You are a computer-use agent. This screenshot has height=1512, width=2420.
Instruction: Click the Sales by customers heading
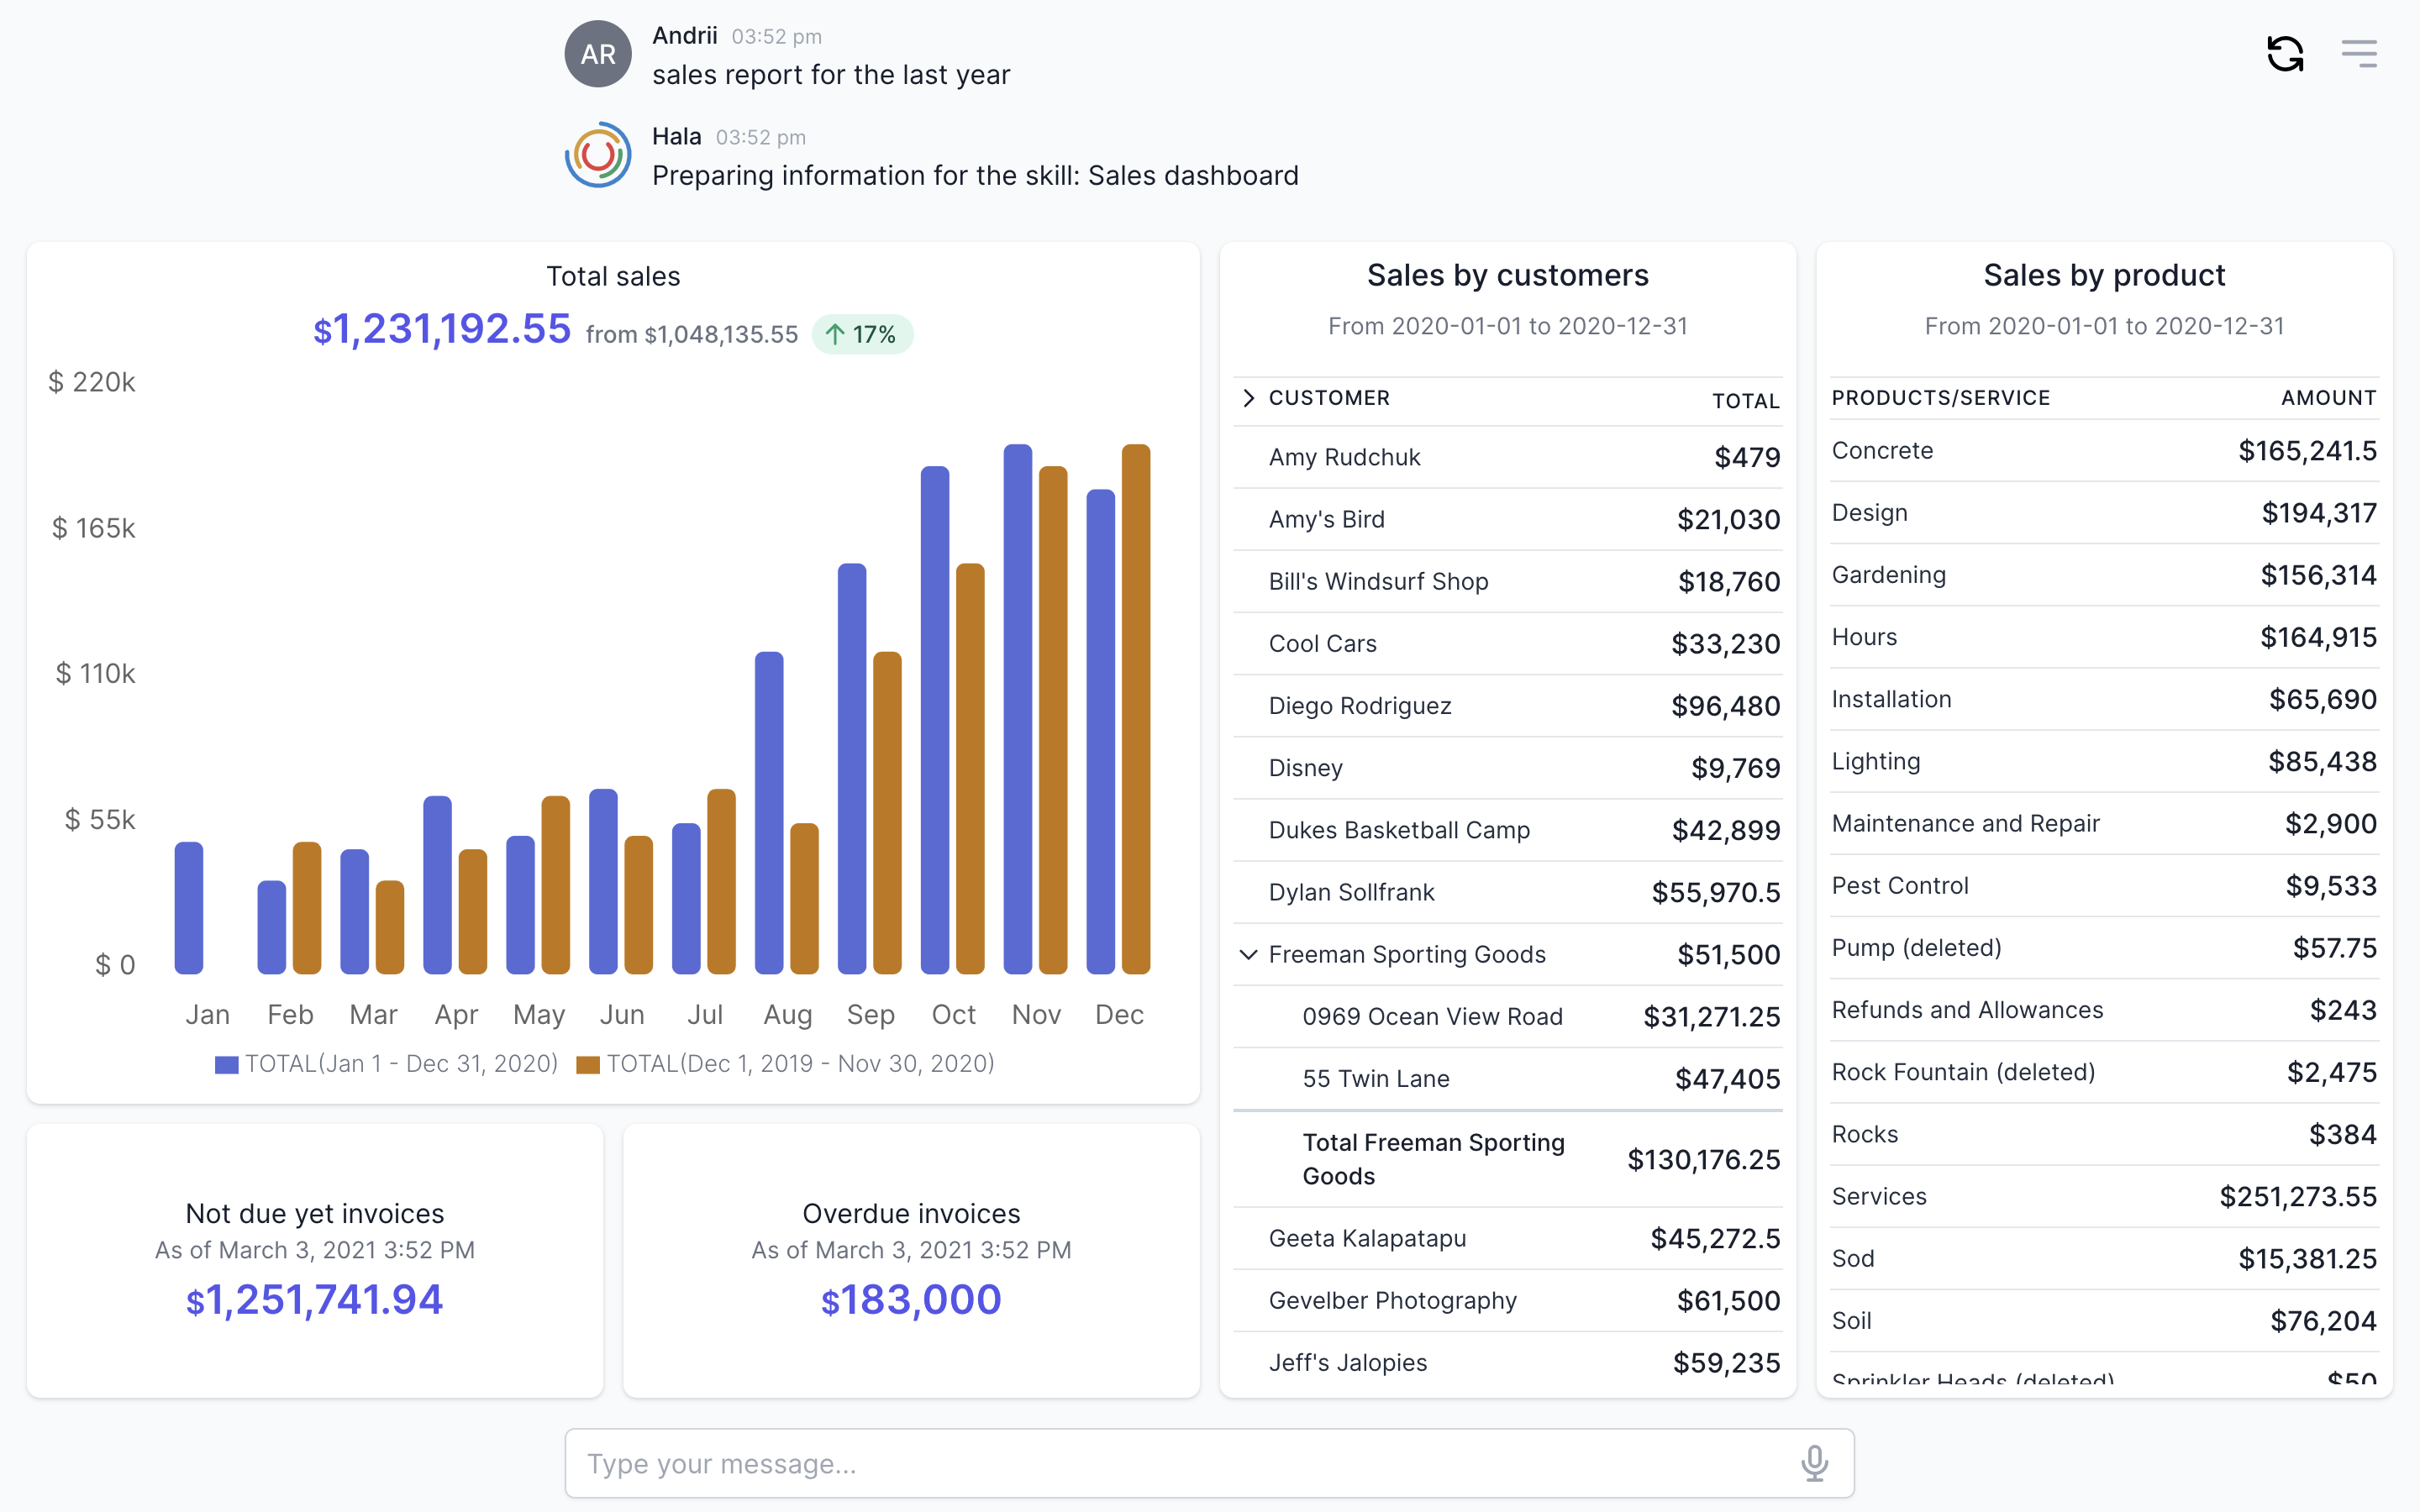pyautogui.click(x=1508, y=275)
